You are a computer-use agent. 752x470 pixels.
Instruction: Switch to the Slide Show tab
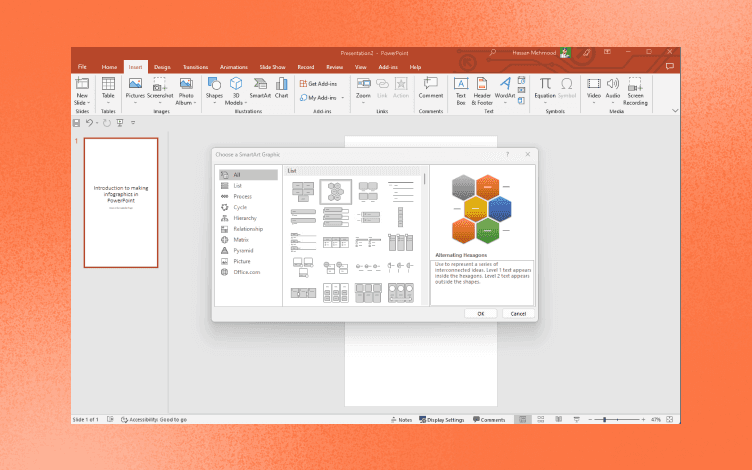(x=272, y=67)
